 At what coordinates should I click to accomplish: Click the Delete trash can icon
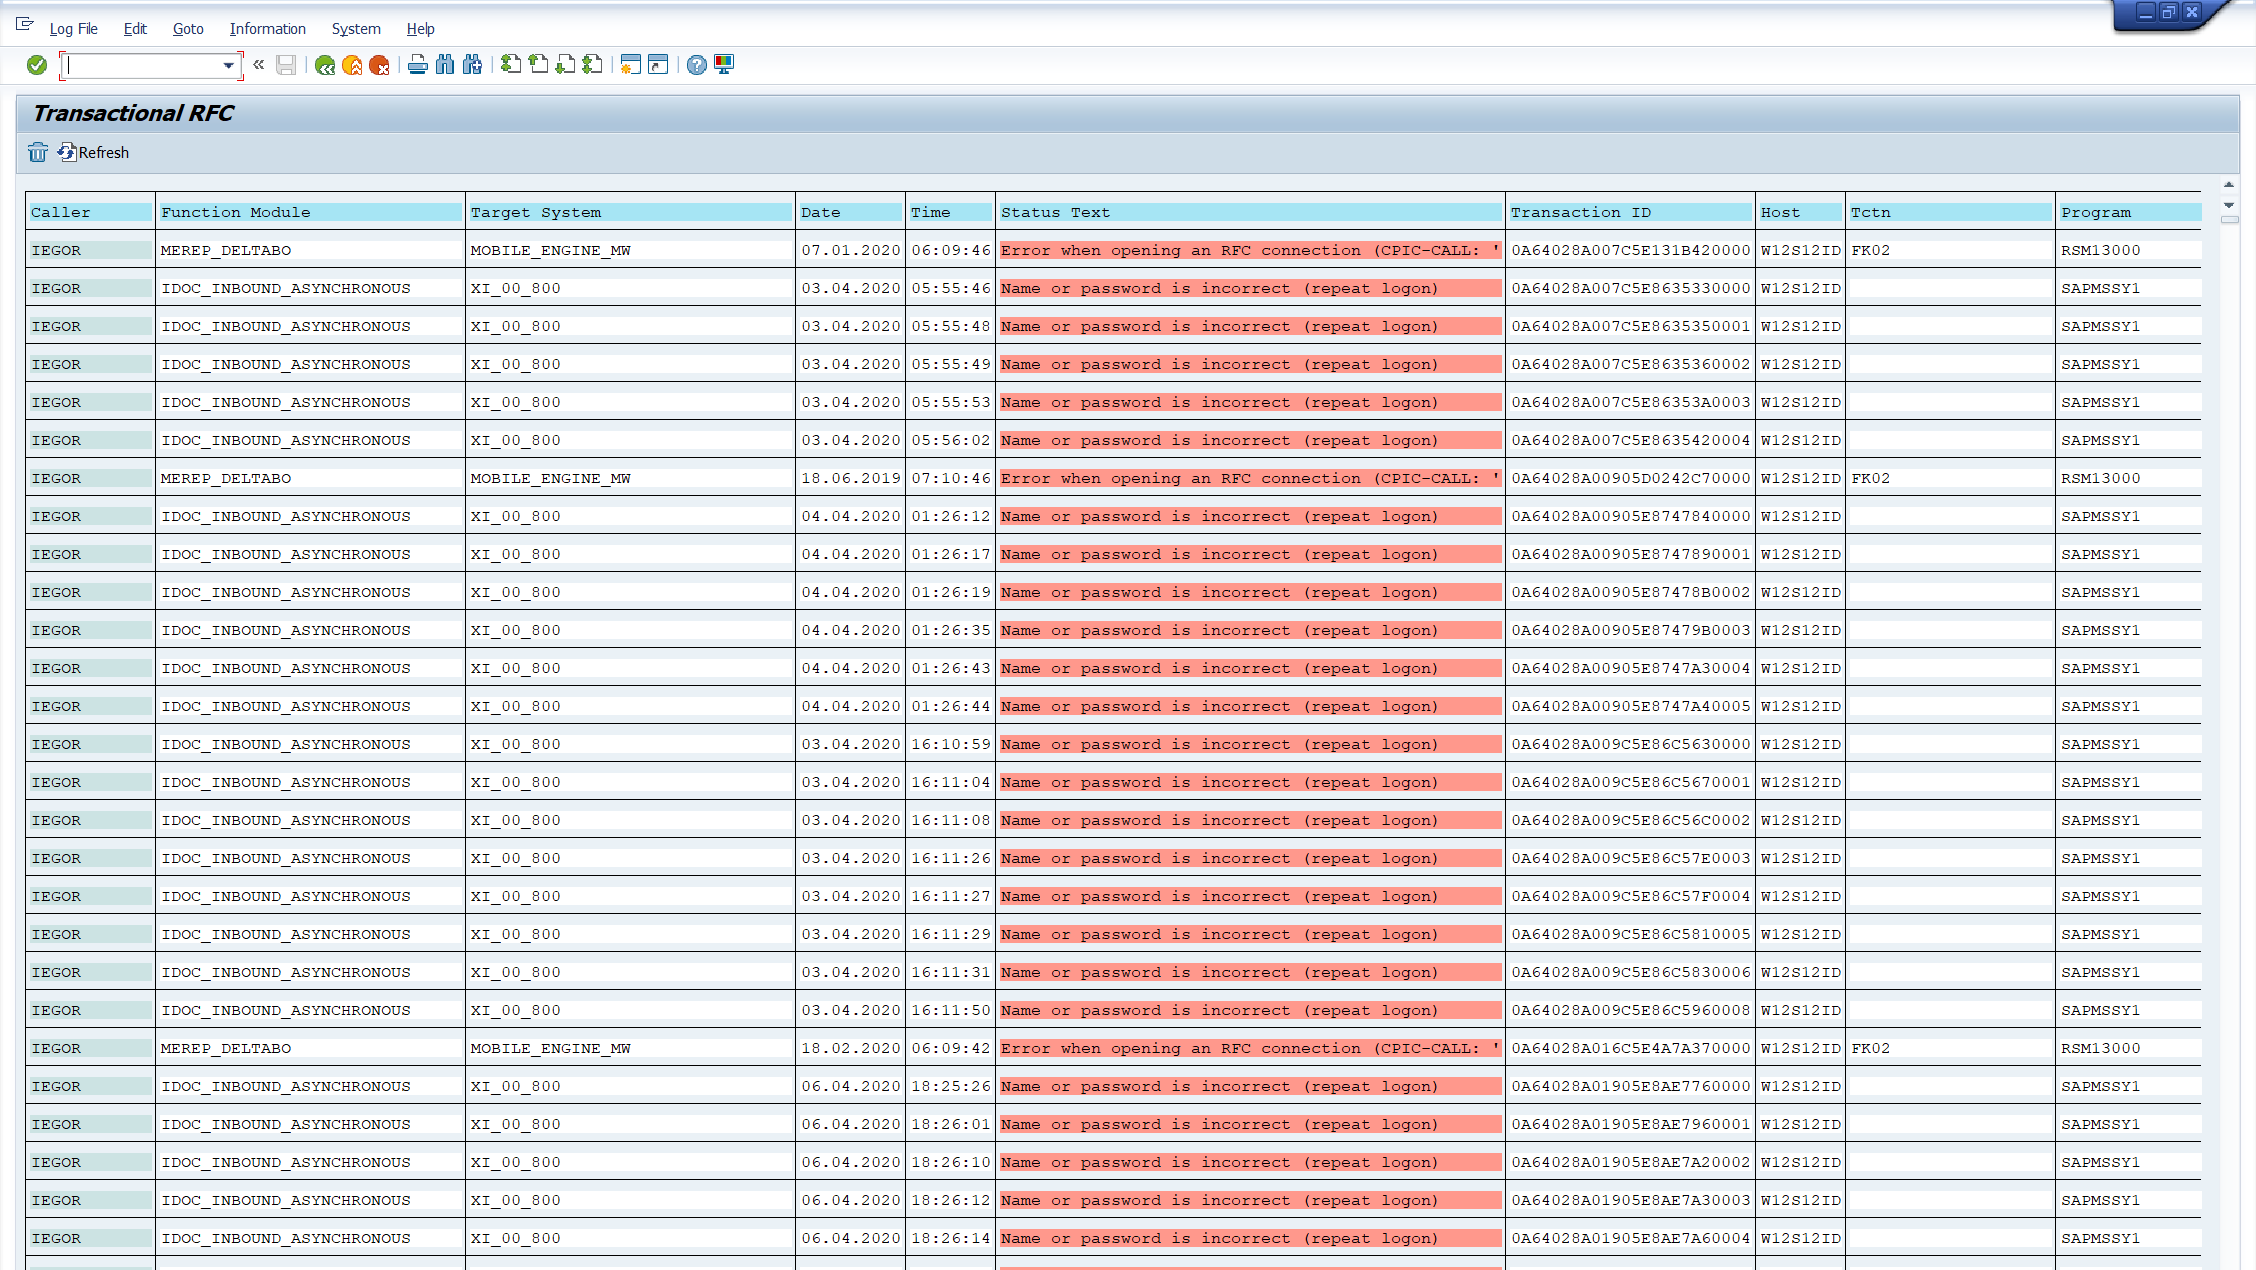pyautogui.click(x=38, y=152)
